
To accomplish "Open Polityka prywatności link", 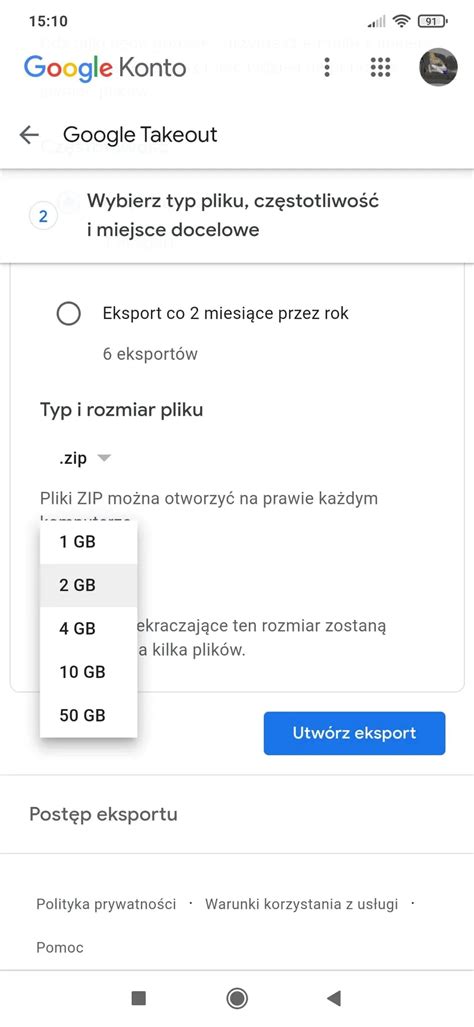I will (x=106, y=905).
